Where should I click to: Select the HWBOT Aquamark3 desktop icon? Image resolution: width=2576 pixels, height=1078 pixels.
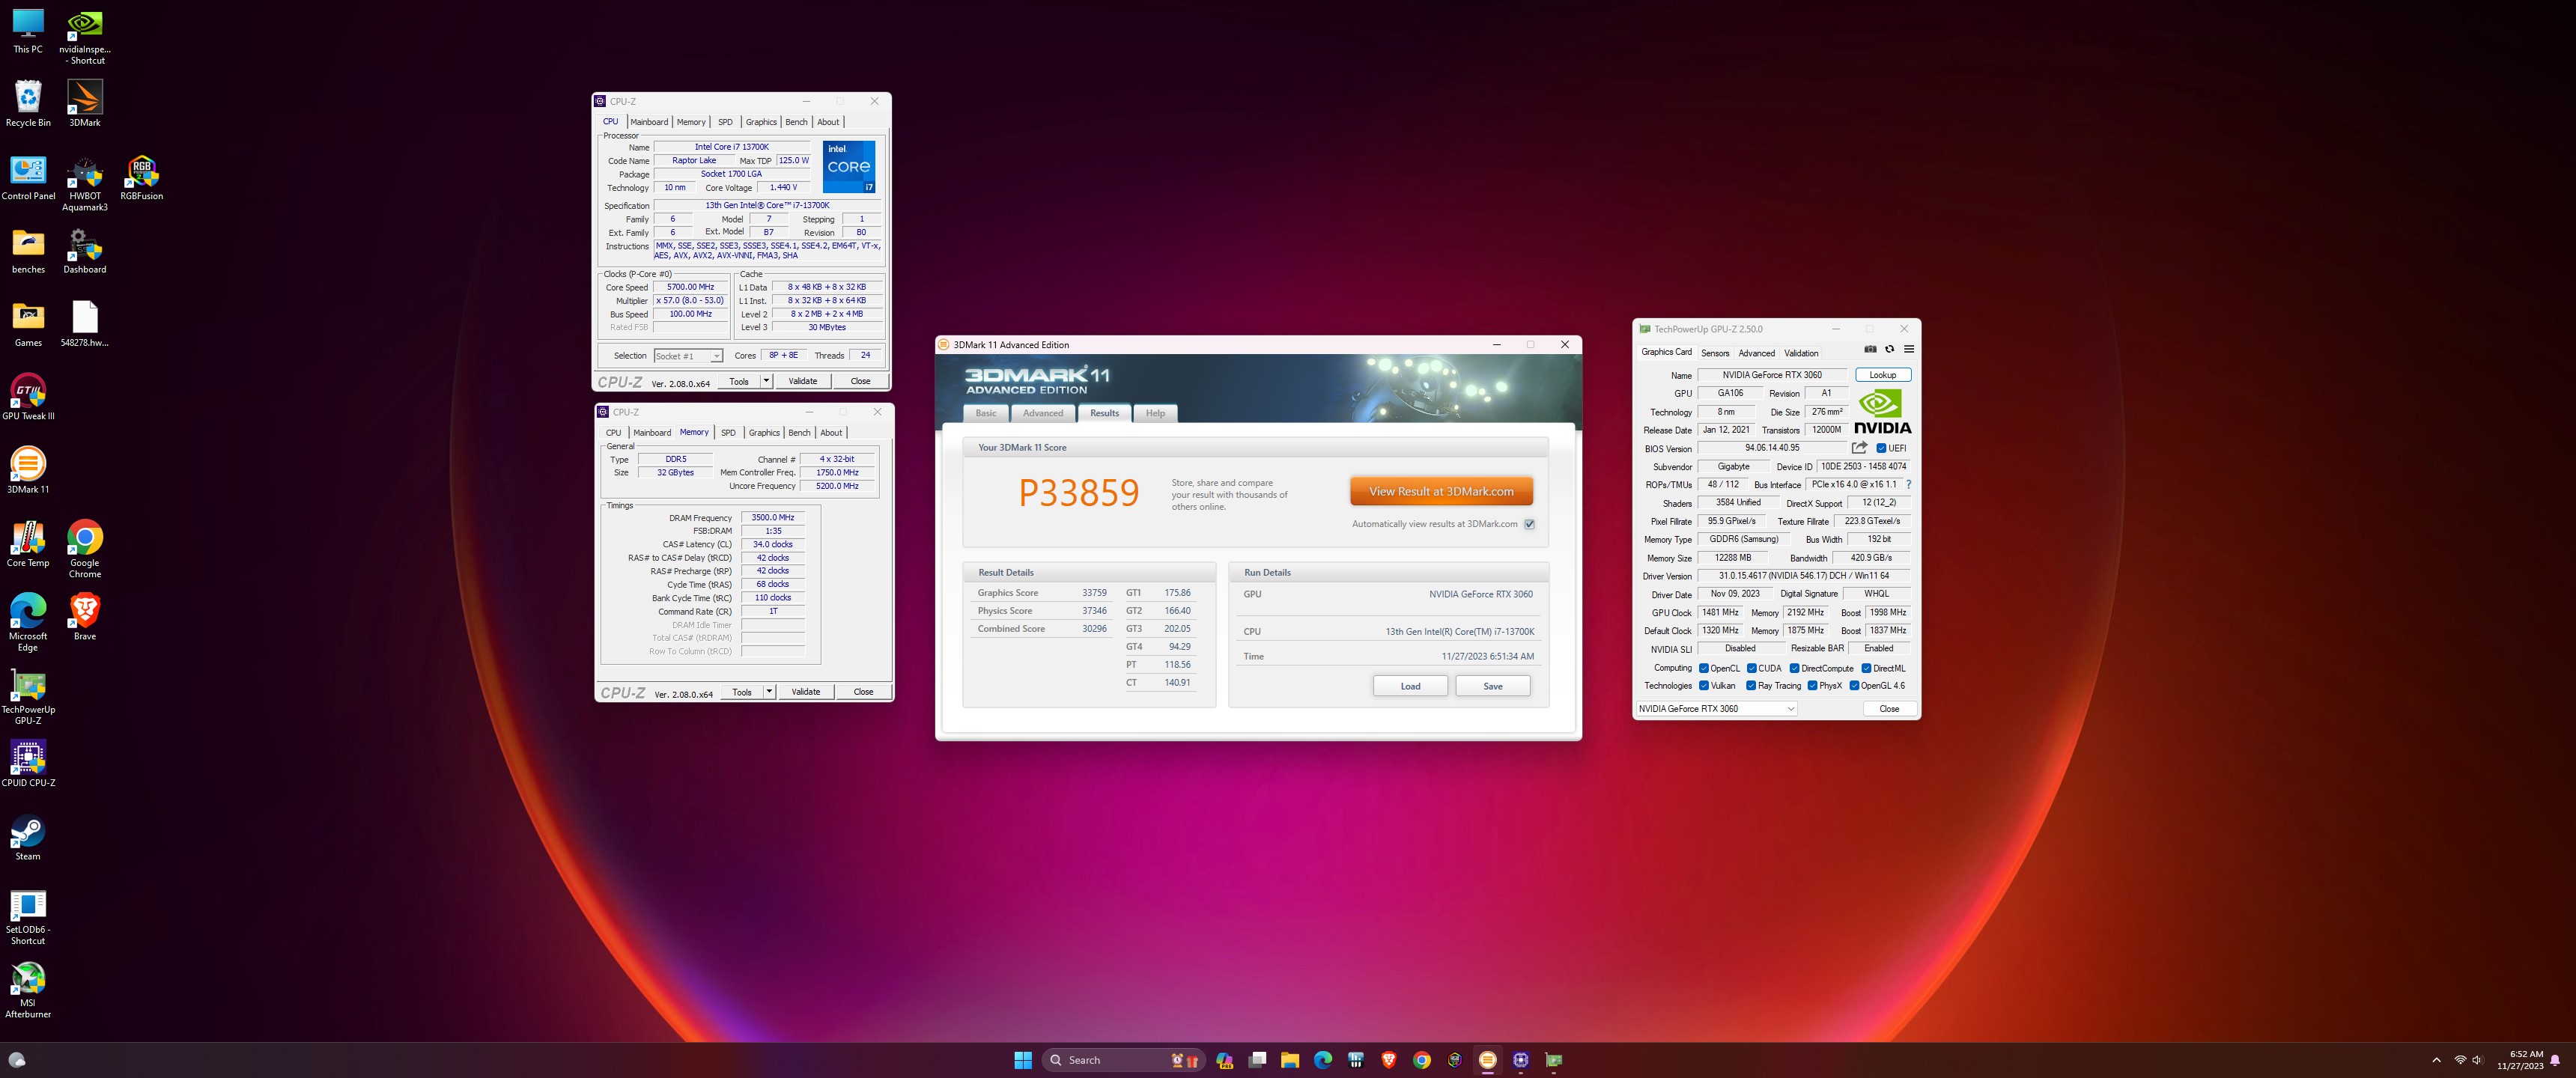click(85, 184)
